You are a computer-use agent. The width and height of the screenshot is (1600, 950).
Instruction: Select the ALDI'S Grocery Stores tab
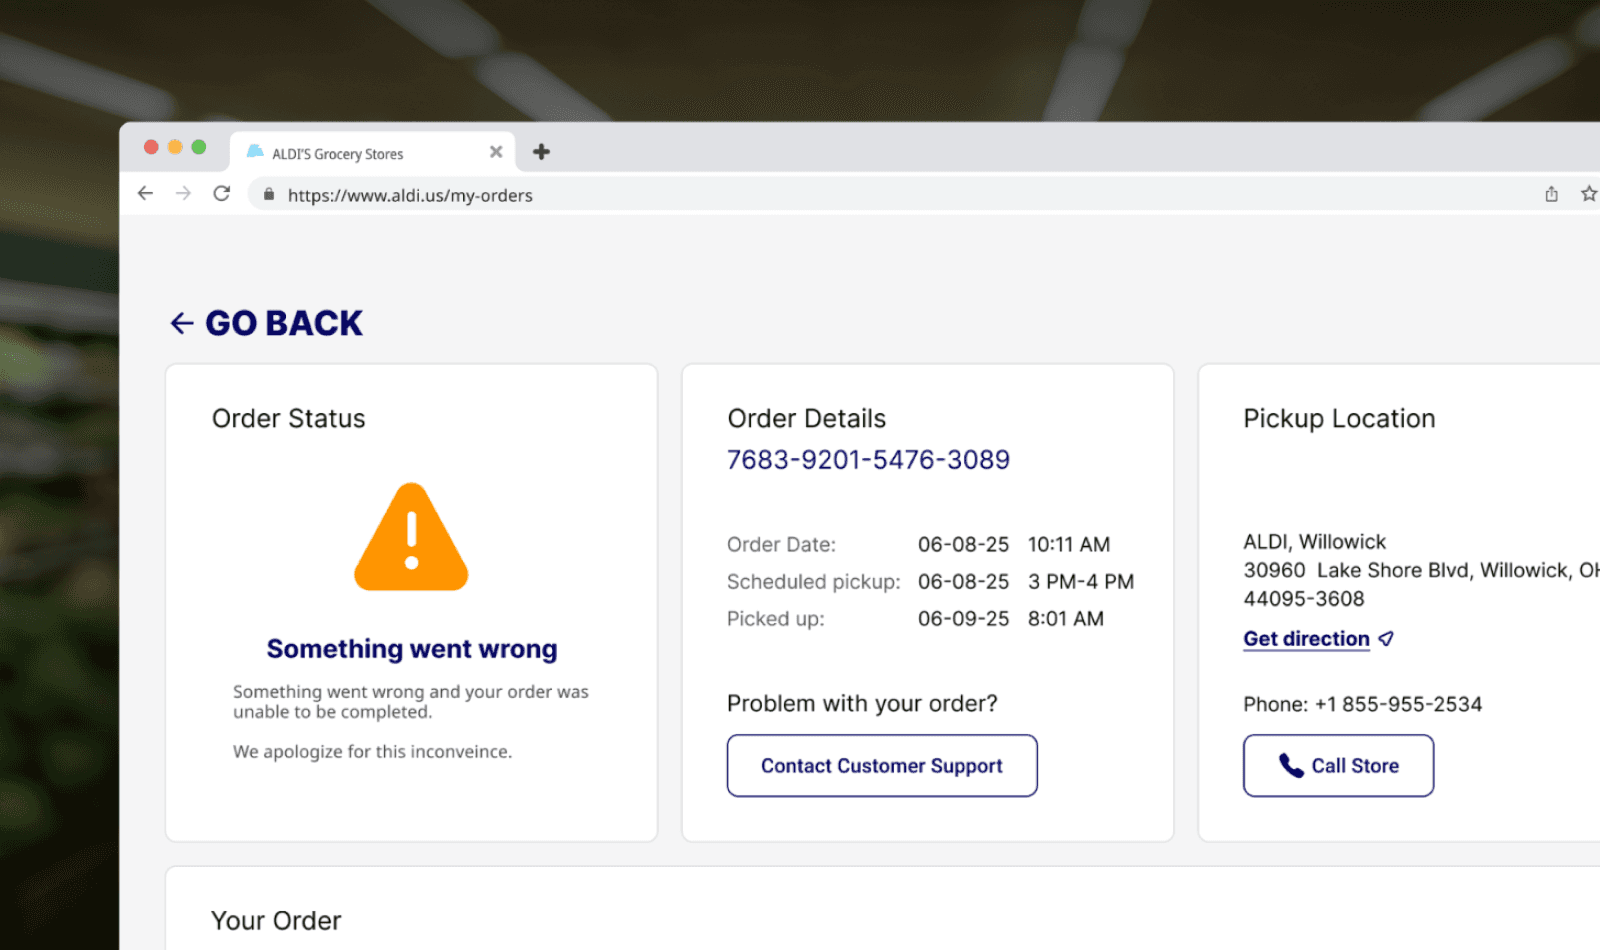pos(373,152)
